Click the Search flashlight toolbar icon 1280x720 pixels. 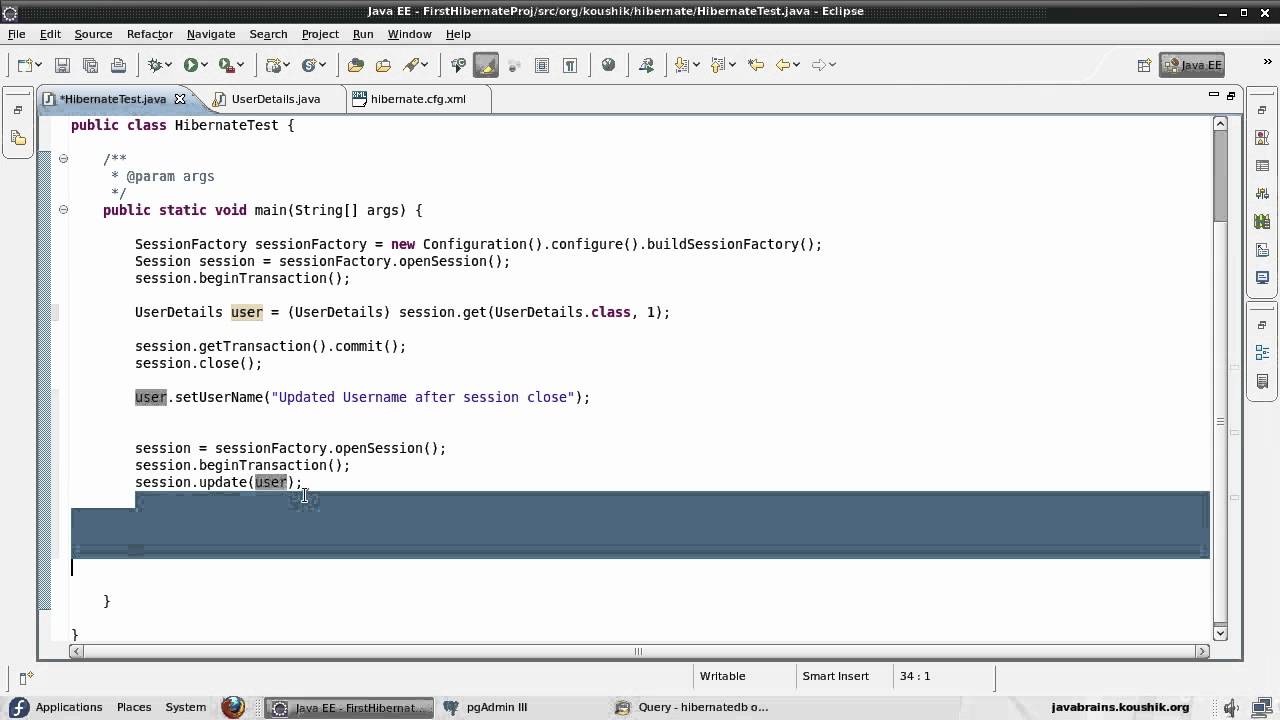coord(411,65)
